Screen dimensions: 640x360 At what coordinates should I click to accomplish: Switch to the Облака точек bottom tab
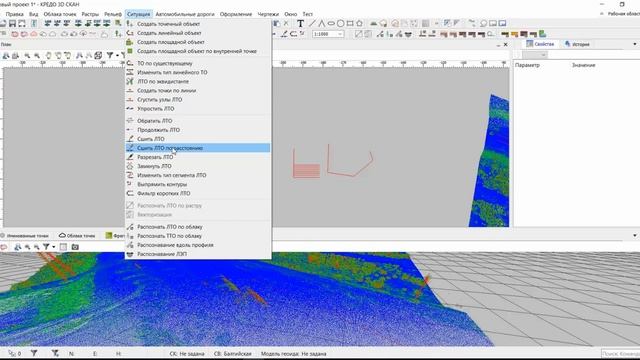pos(77,236)
